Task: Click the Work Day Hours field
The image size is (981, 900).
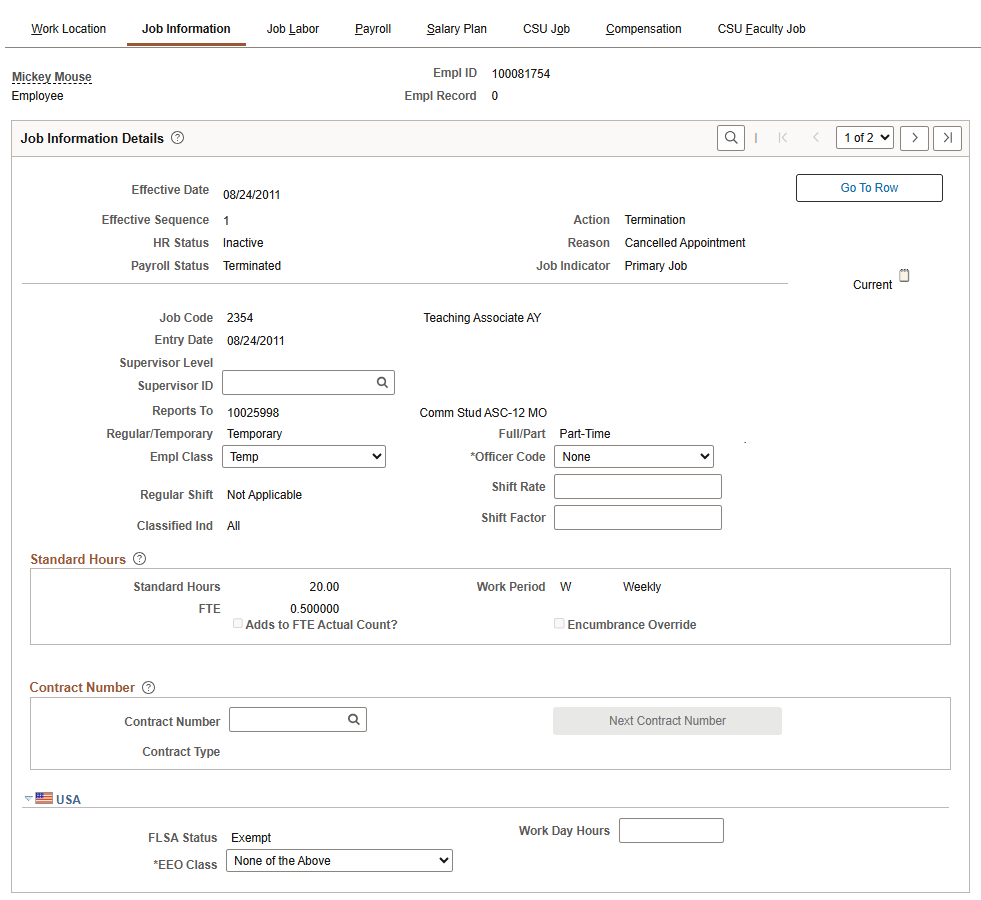Action: click(670, 831)
